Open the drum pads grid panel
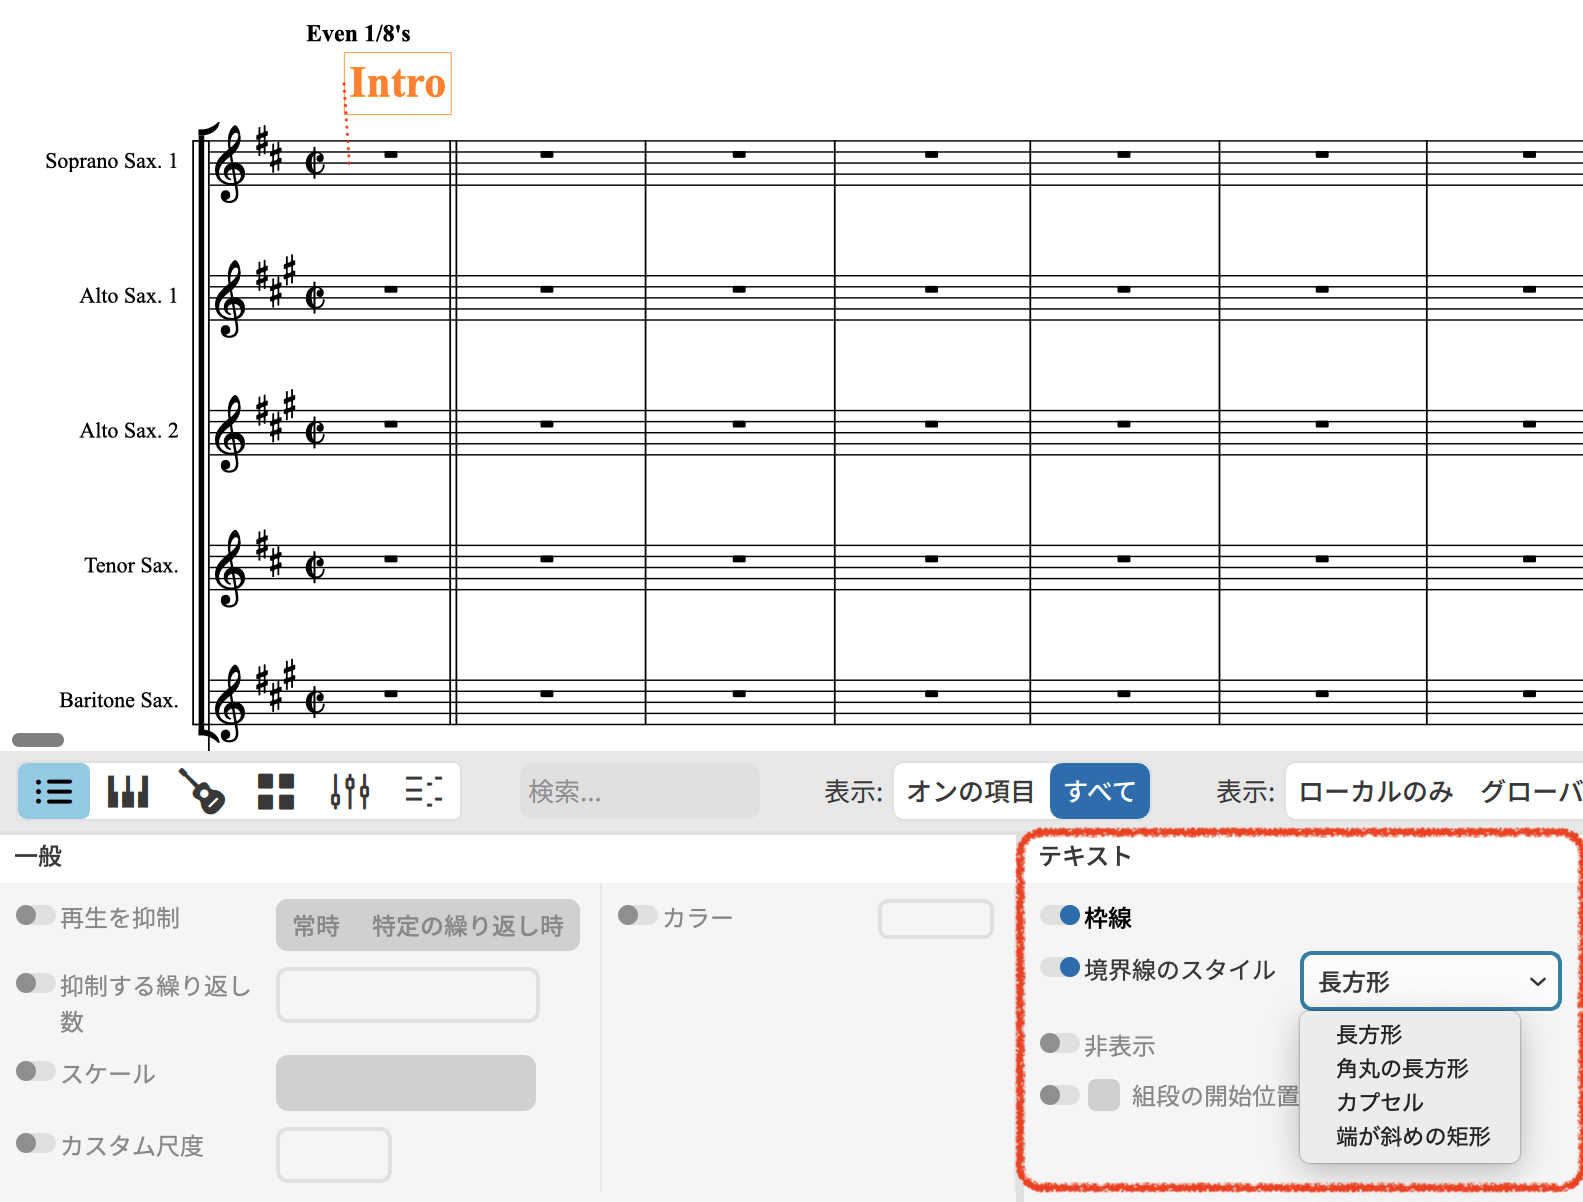 pyautogui.click(x=276, y=791)
